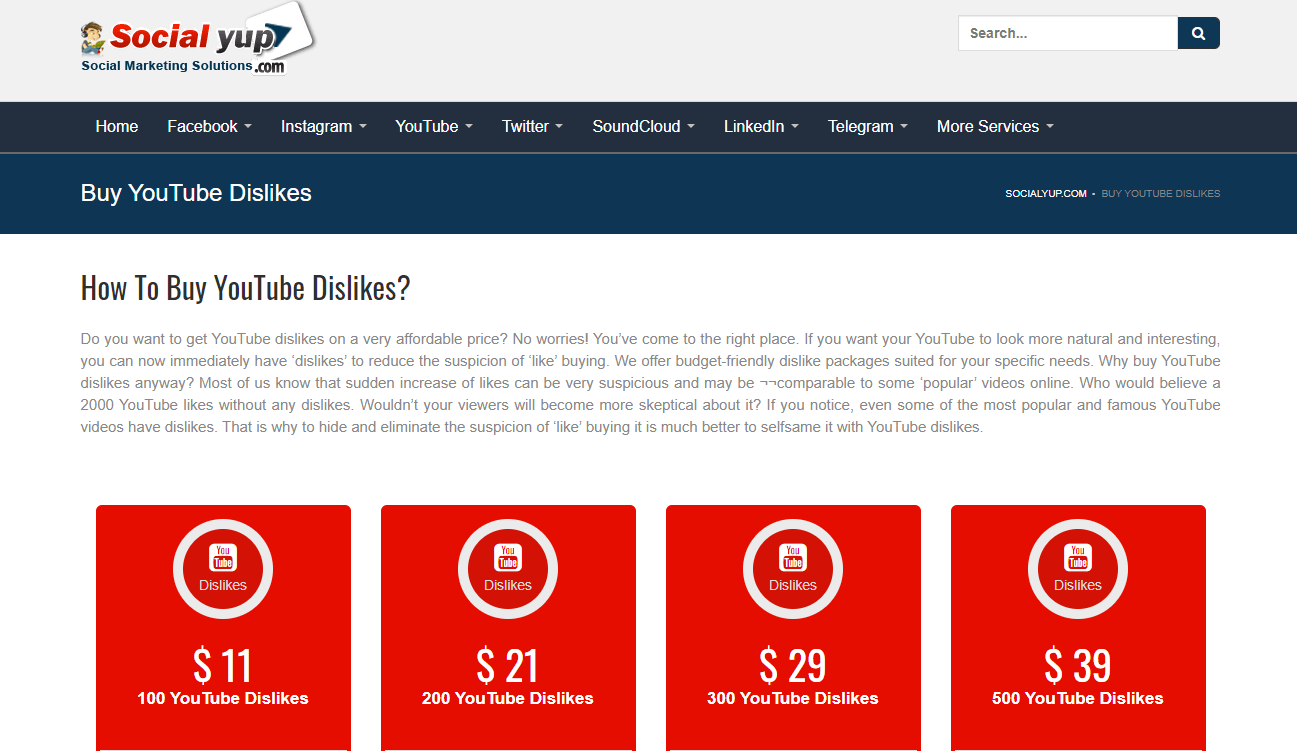Select the $ 21 price
1297x751 pixels.
pyautogui.click(x=508, y=666)
